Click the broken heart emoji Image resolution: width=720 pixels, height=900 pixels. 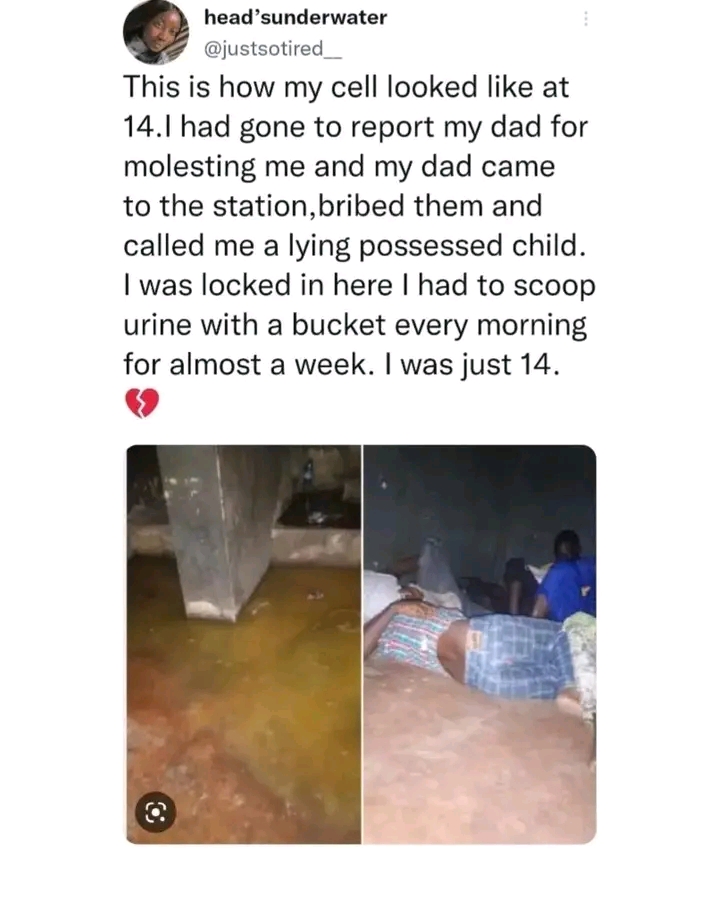coord(142,403)
